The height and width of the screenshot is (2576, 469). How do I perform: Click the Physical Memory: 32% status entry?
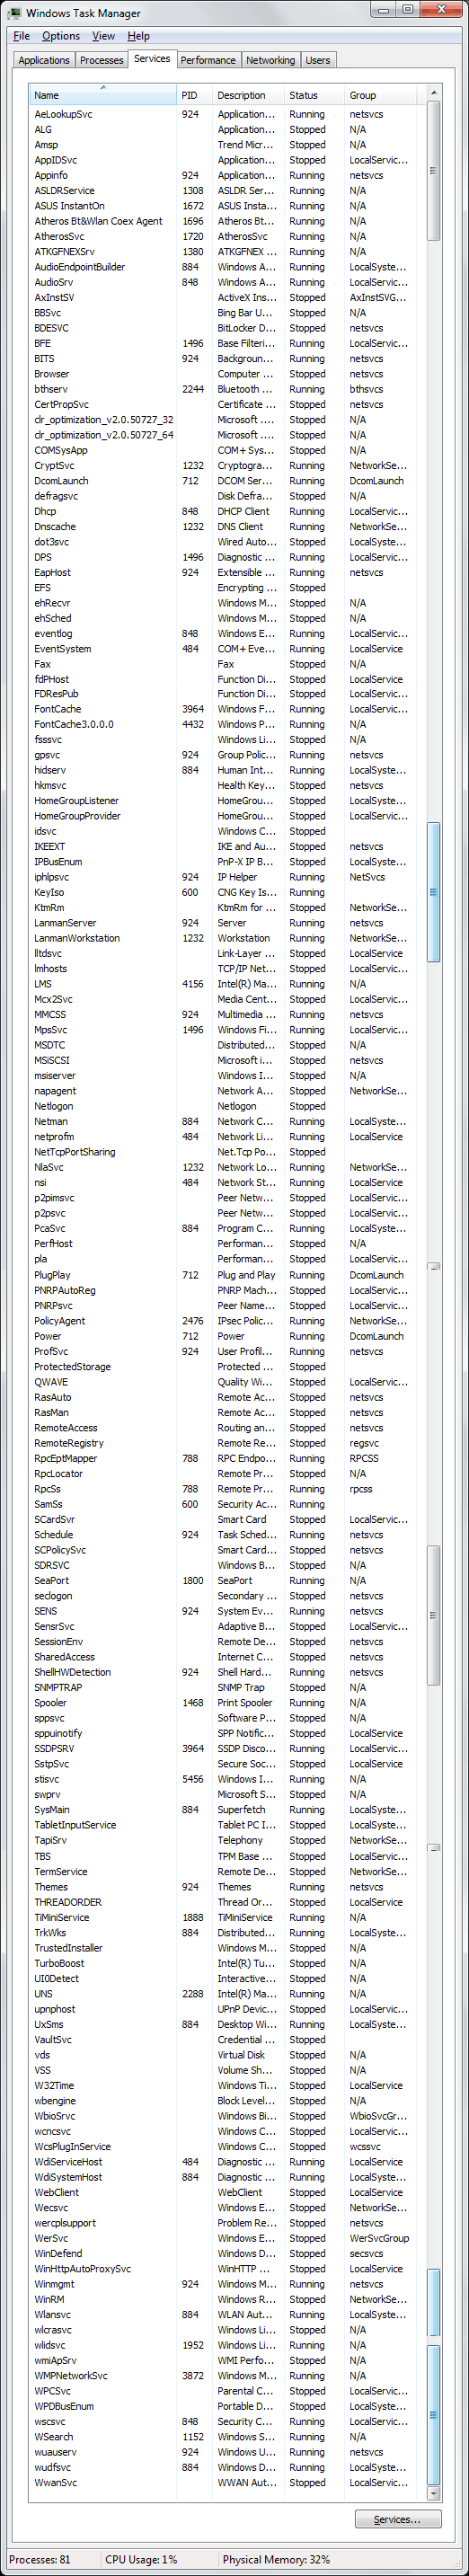click(x=276, y=2560)
